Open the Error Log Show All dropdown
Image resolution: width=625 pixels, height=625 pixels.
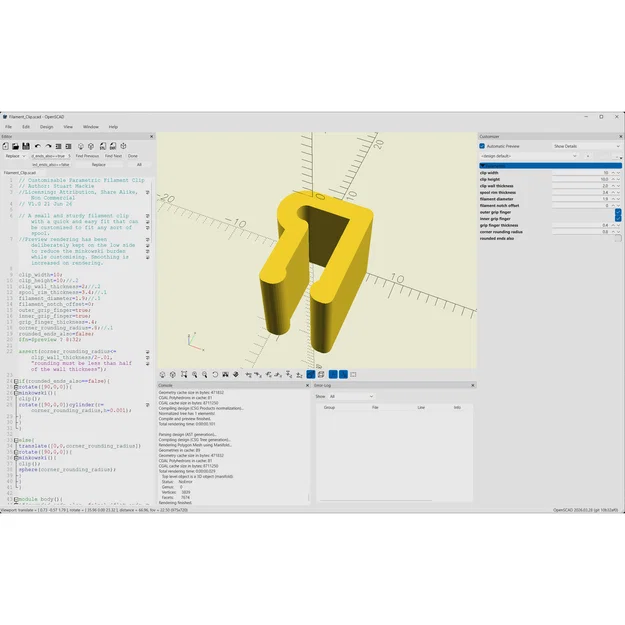(351, 397)
